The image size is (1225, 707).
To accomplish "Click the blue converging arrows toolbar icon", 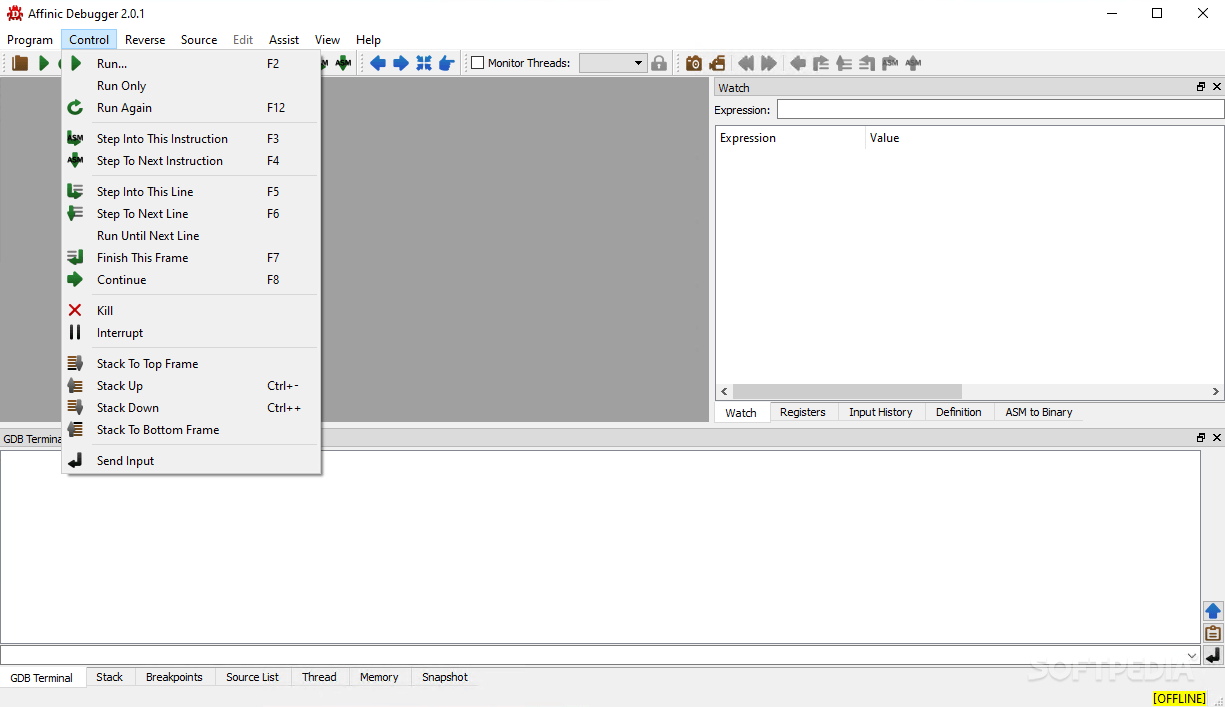I will click(424, 63).
